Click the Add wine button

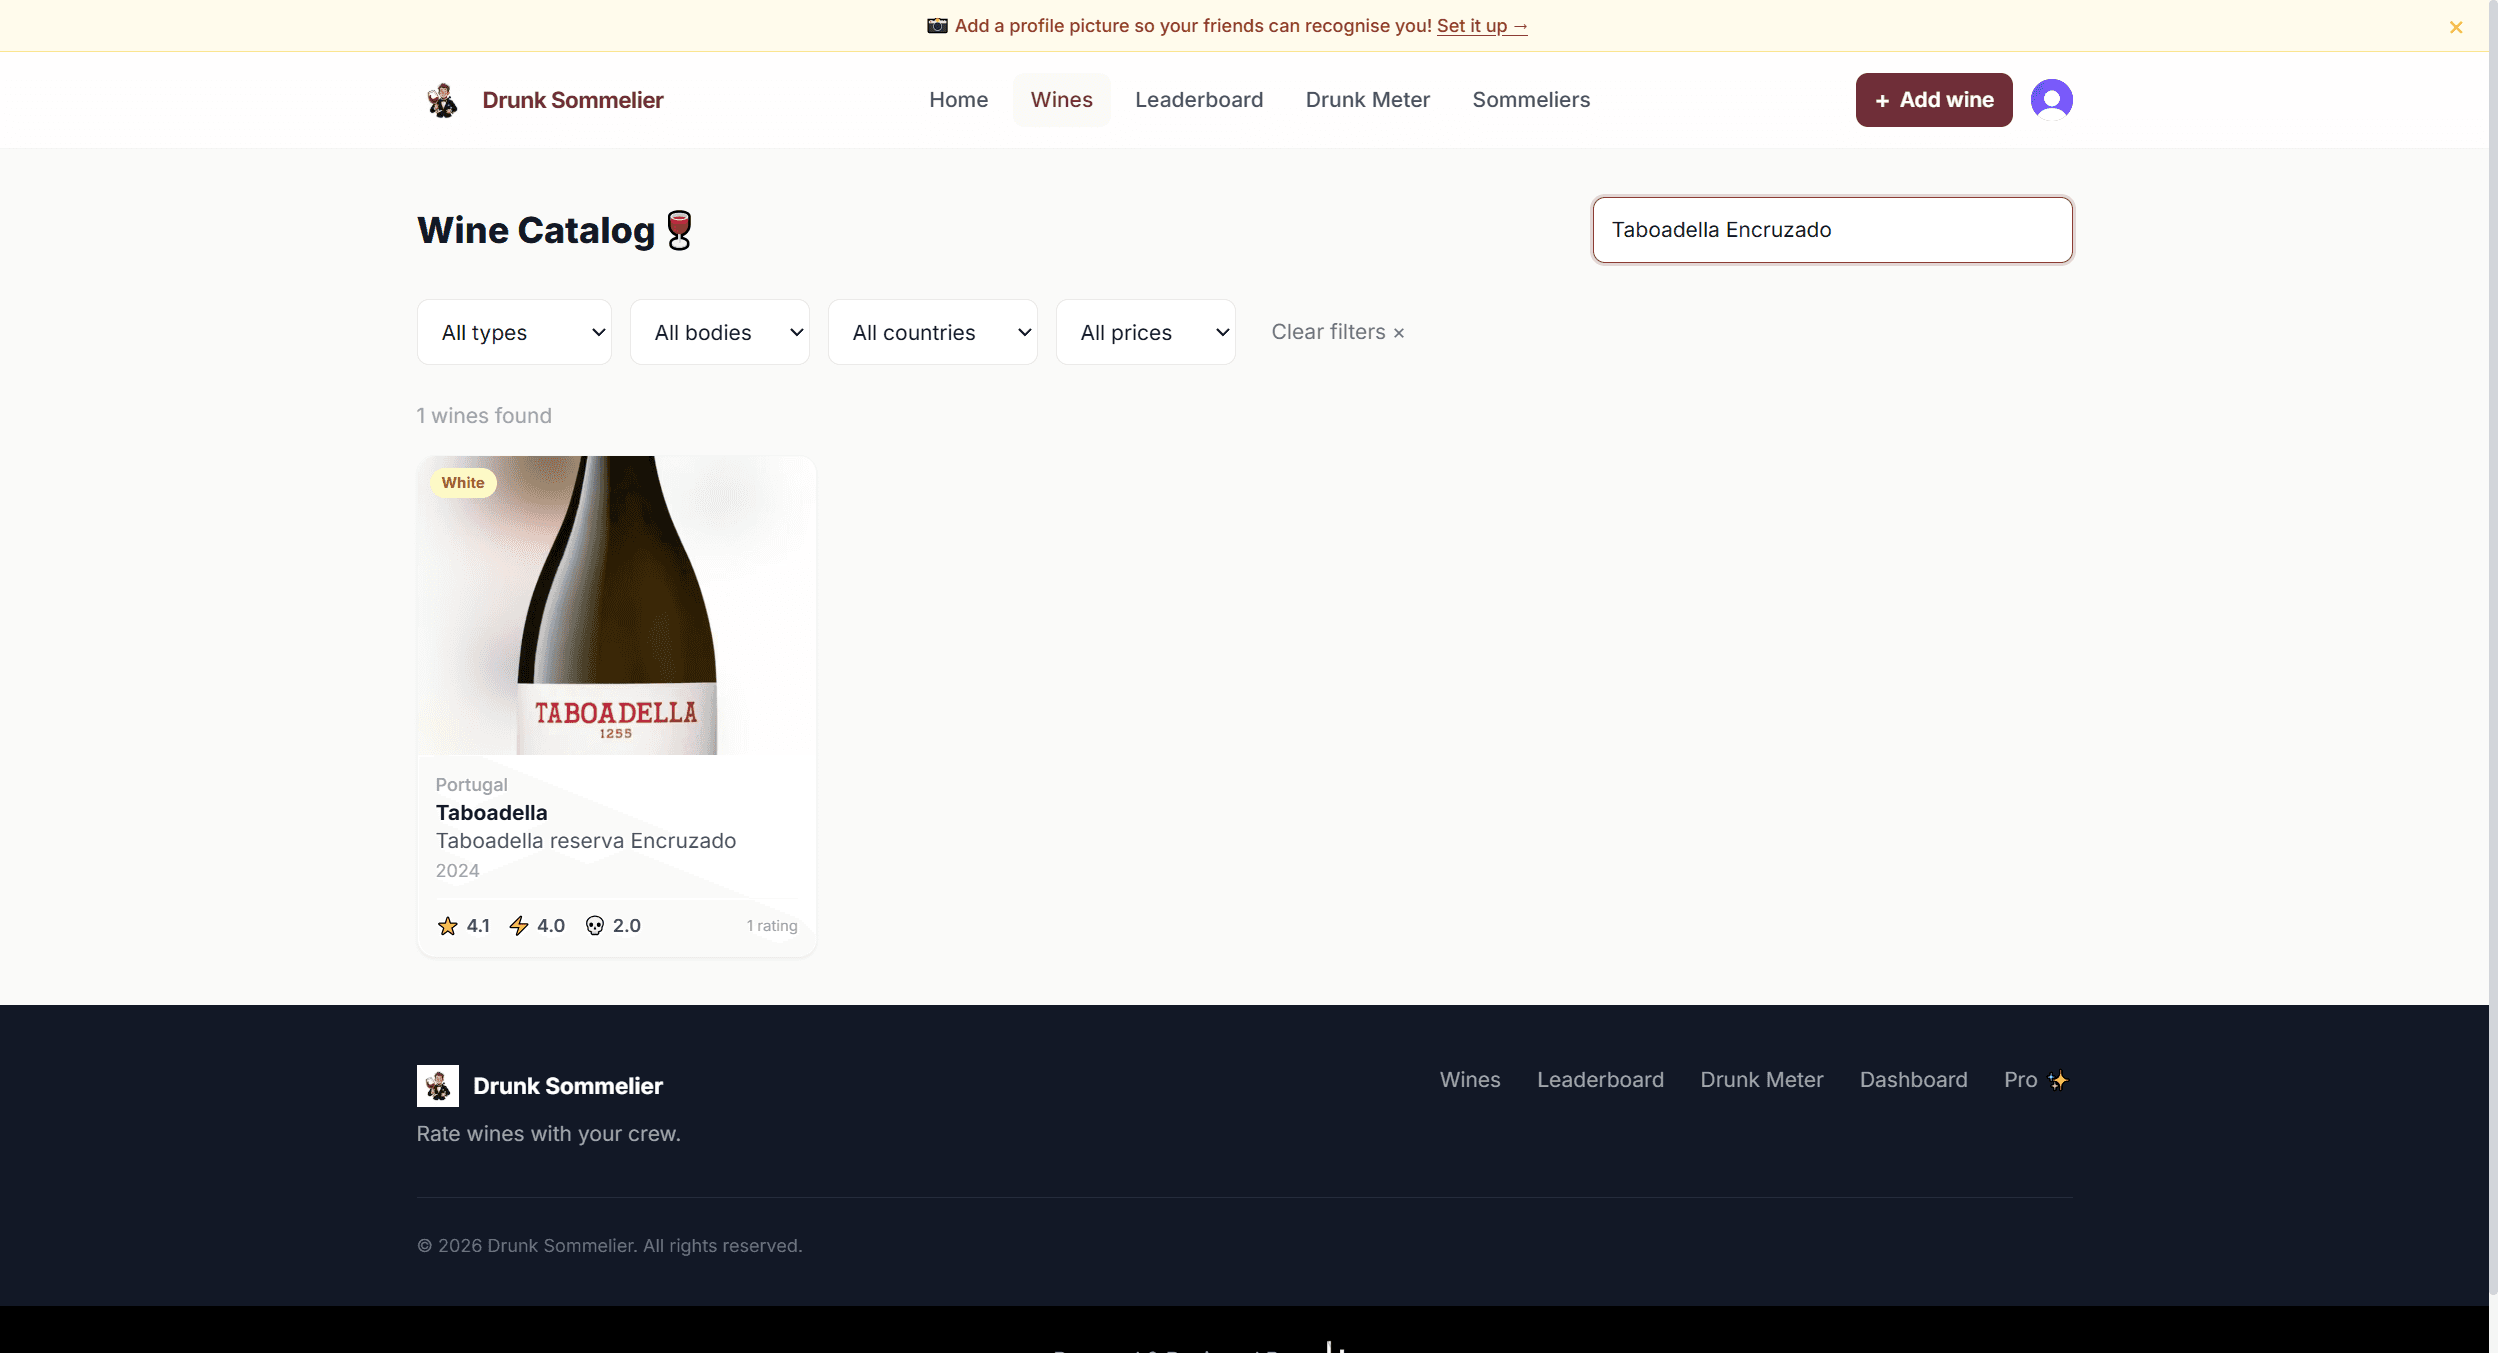[x=1933, y=100]
